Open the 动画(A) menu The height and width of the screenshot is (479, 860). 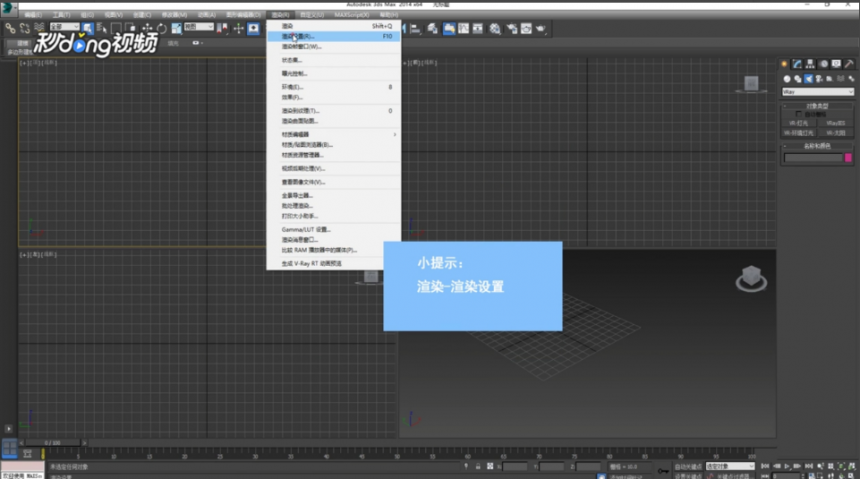tap(206, 15)
